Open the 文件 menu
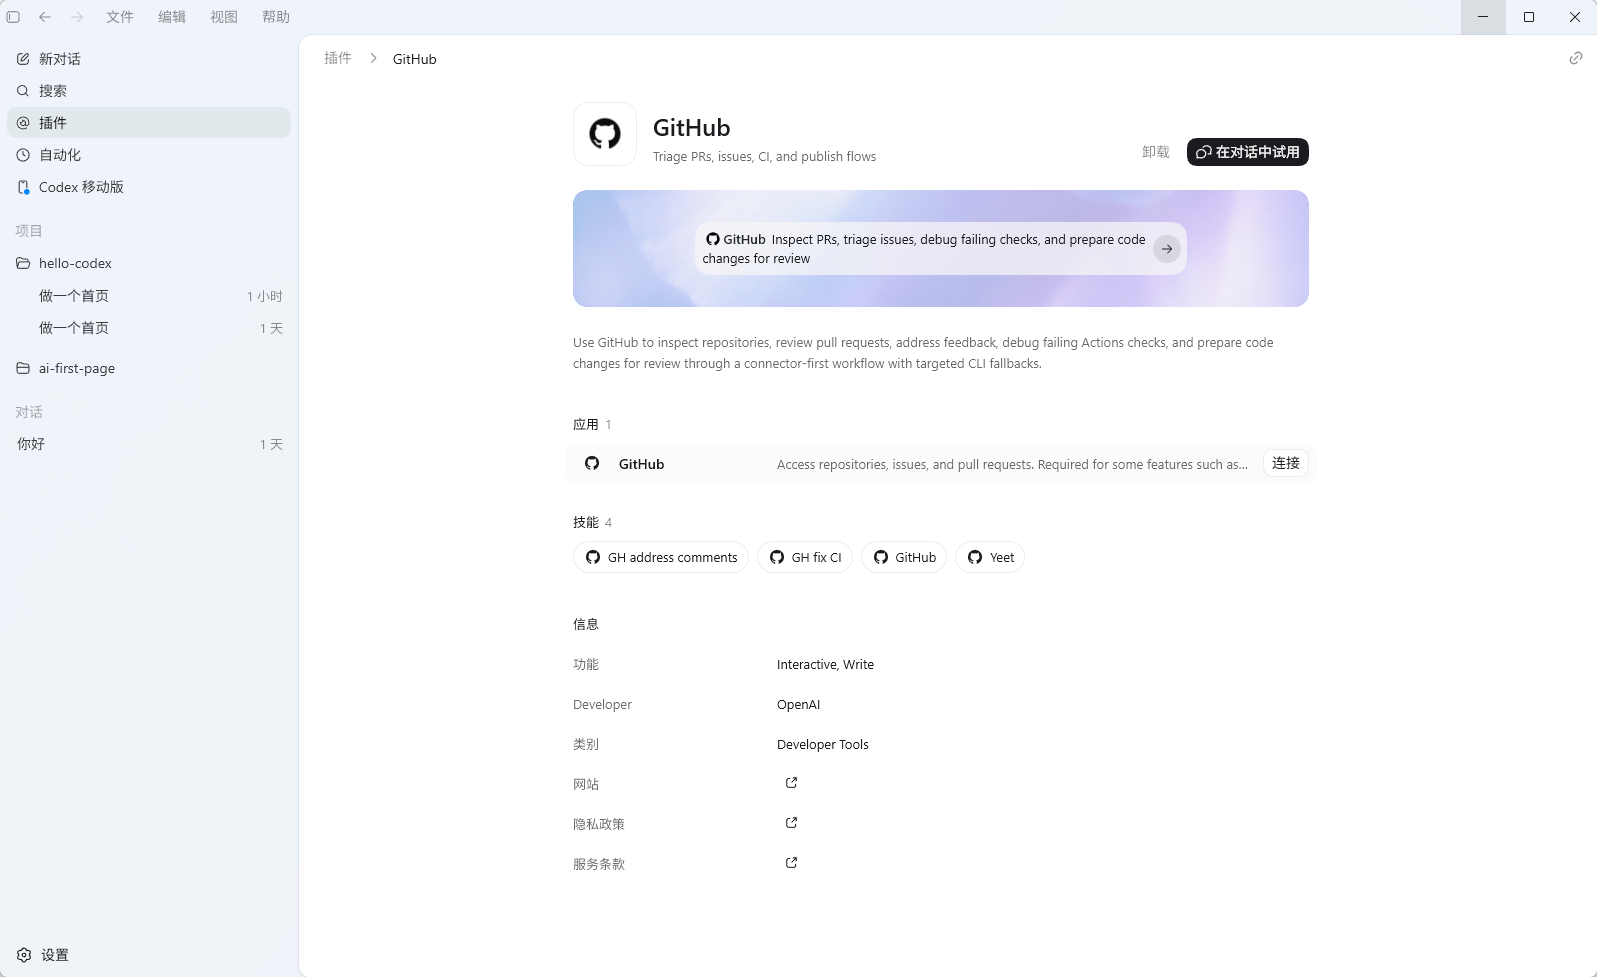The height and width of the screenshot is (977, 1597). pyautogui.click(x=120, y=17)
